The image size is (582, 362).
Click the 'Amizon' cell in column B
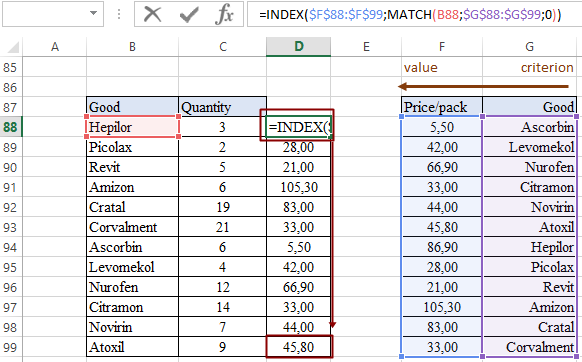(x=133, y=187)
